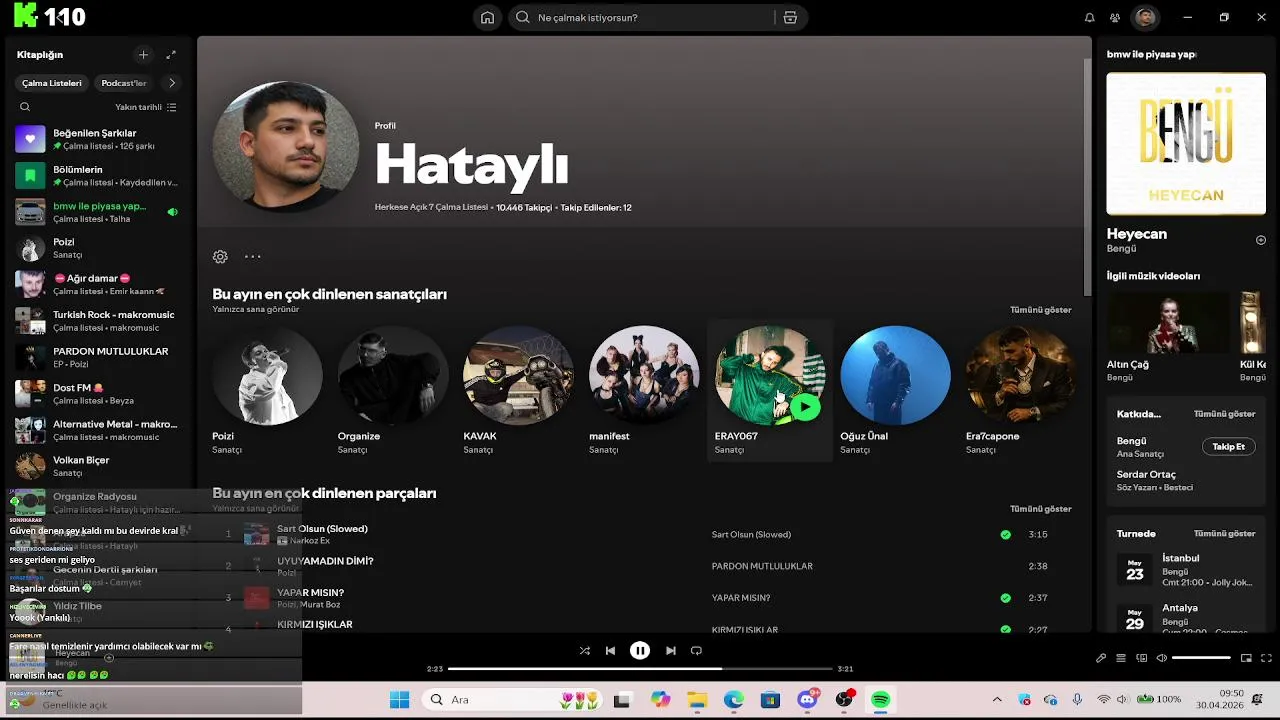Screen dimensions: 1280x720
Task: Show all tour dates in Turnede section
Action: pos(1224,534)
